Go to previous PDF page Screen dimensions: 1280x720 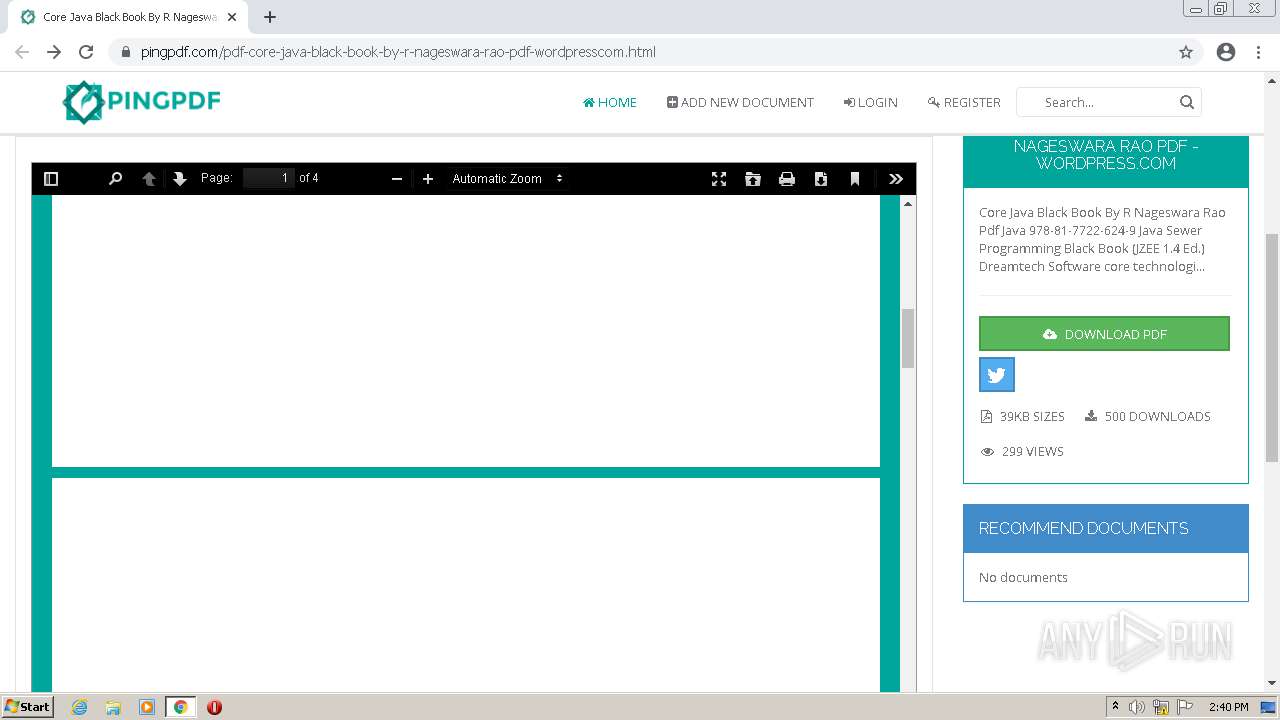point(149,179)
